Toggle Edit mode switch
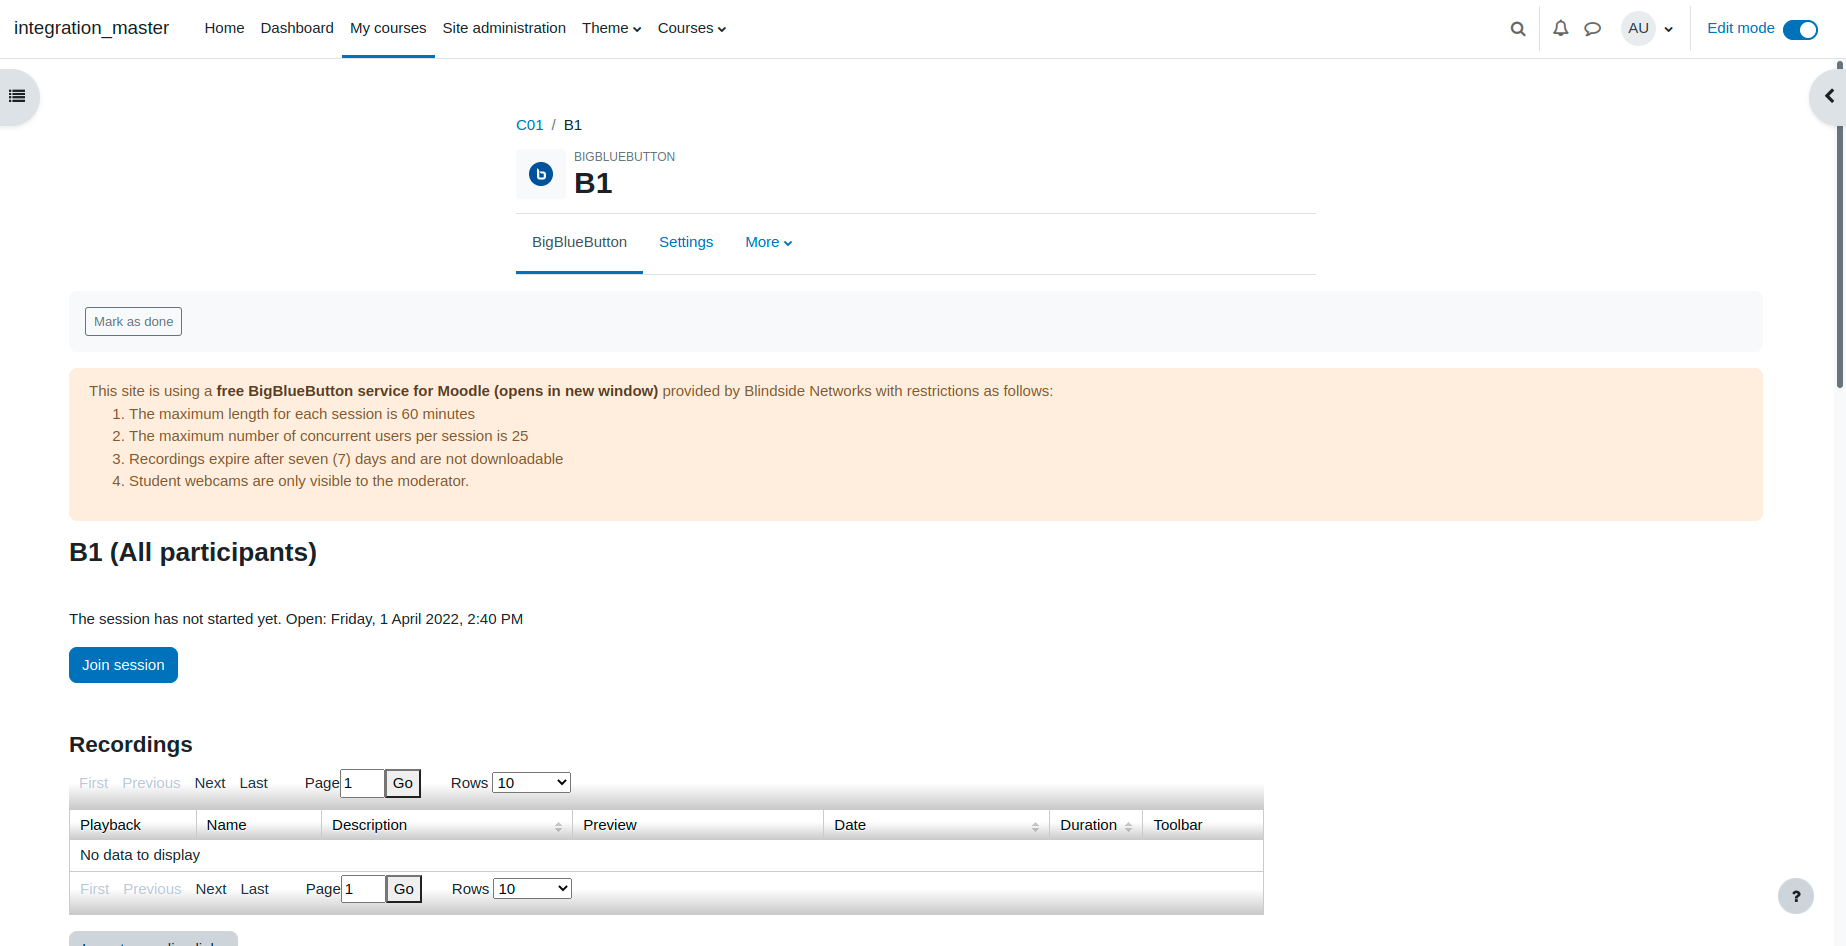1846x946 pixels. tap(1800, 29)
